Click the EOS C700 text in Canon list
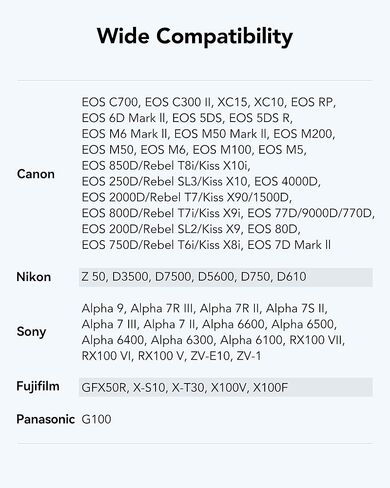This screenshot has width=390, height=488. click(110, 102)
